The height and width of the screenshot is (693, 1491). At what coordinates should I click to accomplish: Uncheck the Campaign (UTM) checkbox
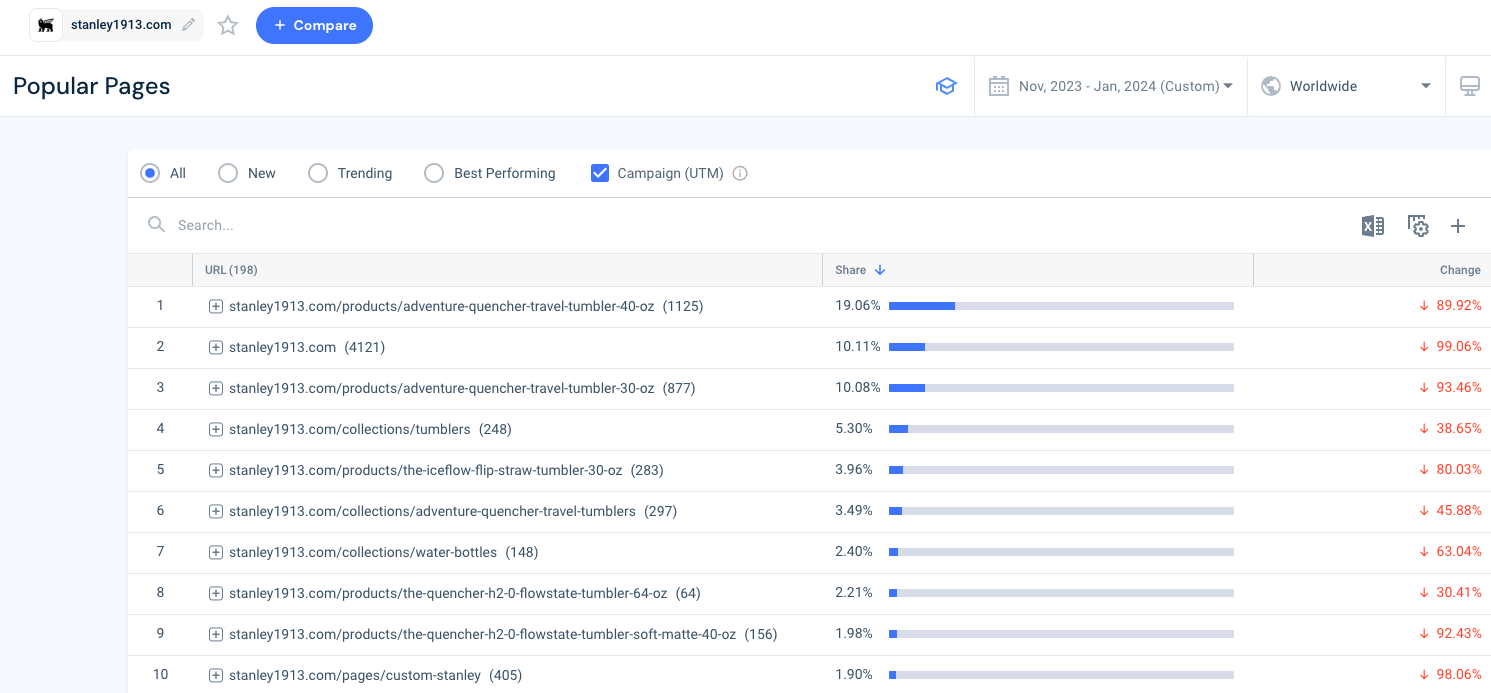[600, 173]
